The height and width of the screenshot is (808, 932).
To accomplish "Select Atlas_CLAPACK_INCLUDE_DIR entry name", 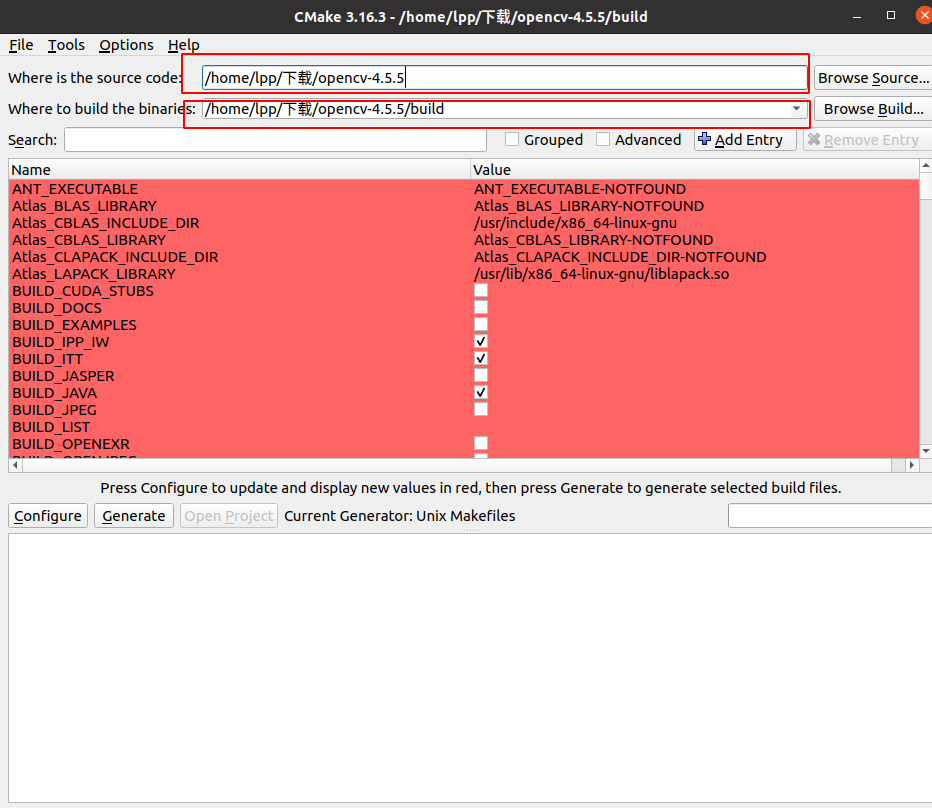I will tap(115, 257).
